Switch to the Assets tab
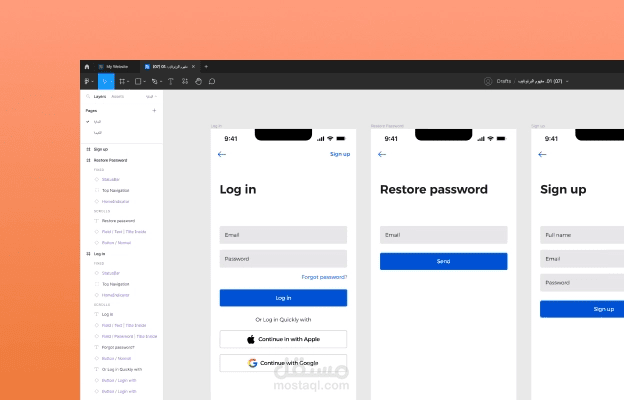The width and height of the screenshot is (624, 400). click(117, 96)
